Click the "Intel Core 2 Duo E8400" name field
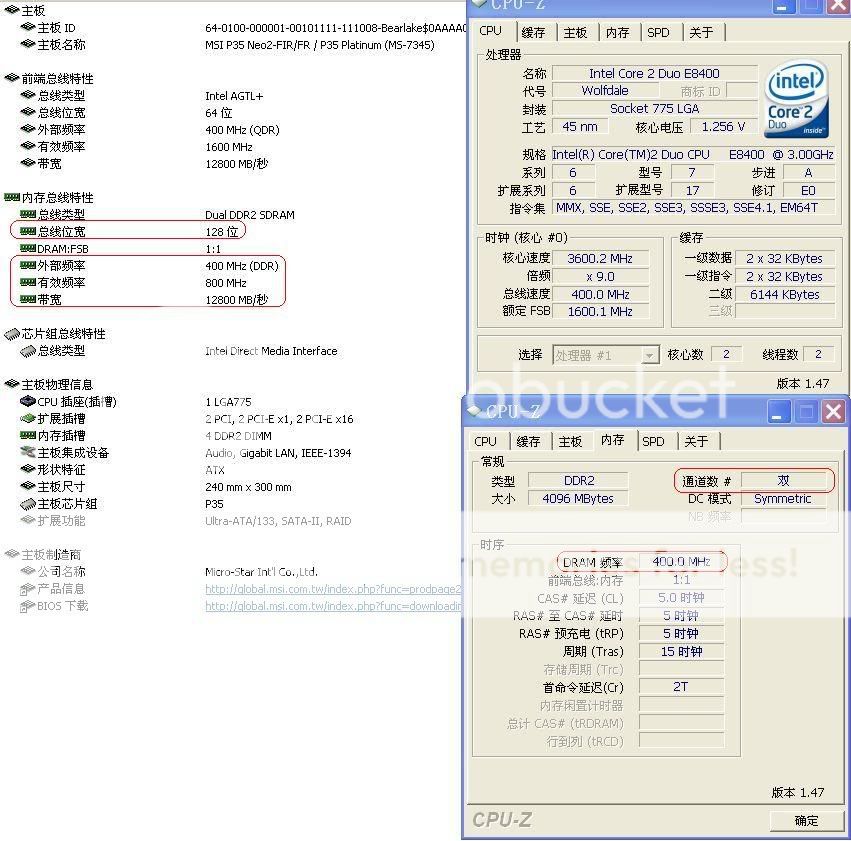This screenshot has width=851, height=841. pos(654,73)
